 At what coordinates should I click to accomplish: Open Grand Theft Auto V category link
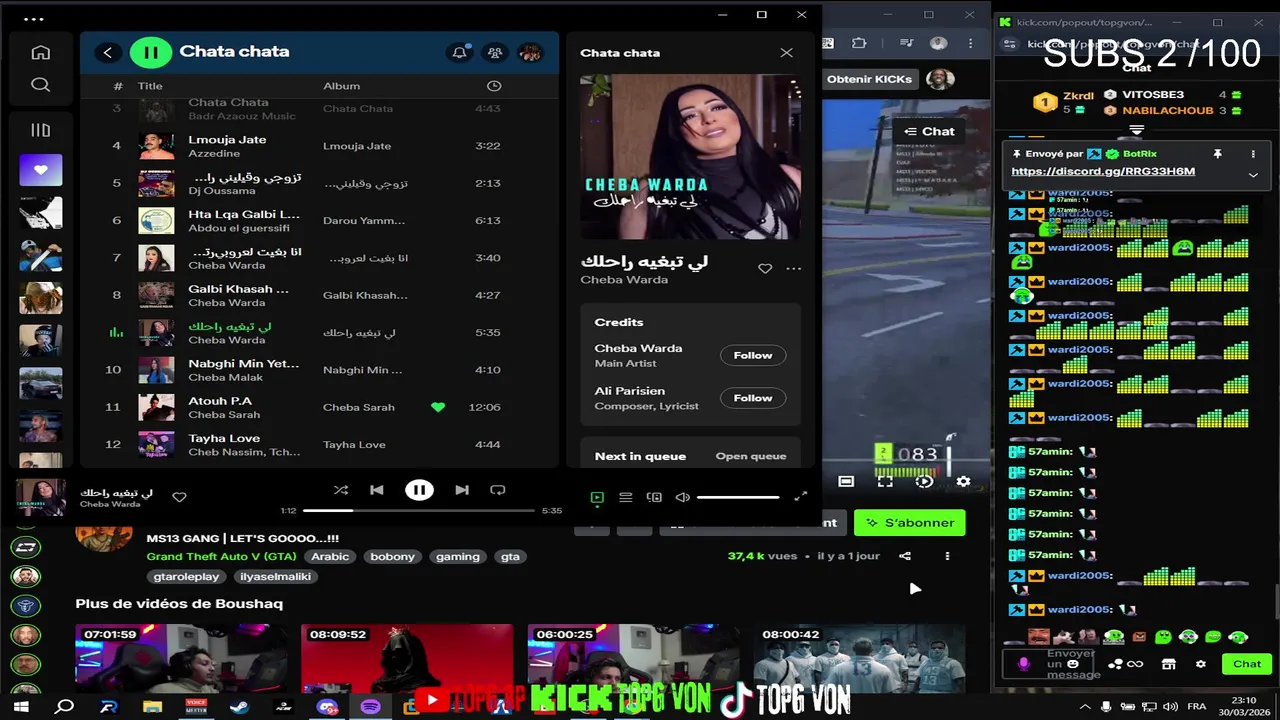coord(221,557)
